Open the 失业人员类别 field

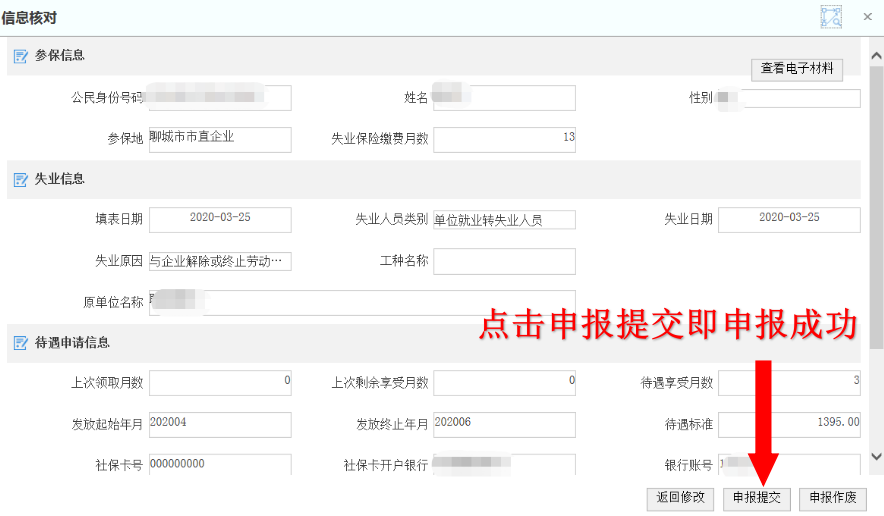click(x=504, y=220)
